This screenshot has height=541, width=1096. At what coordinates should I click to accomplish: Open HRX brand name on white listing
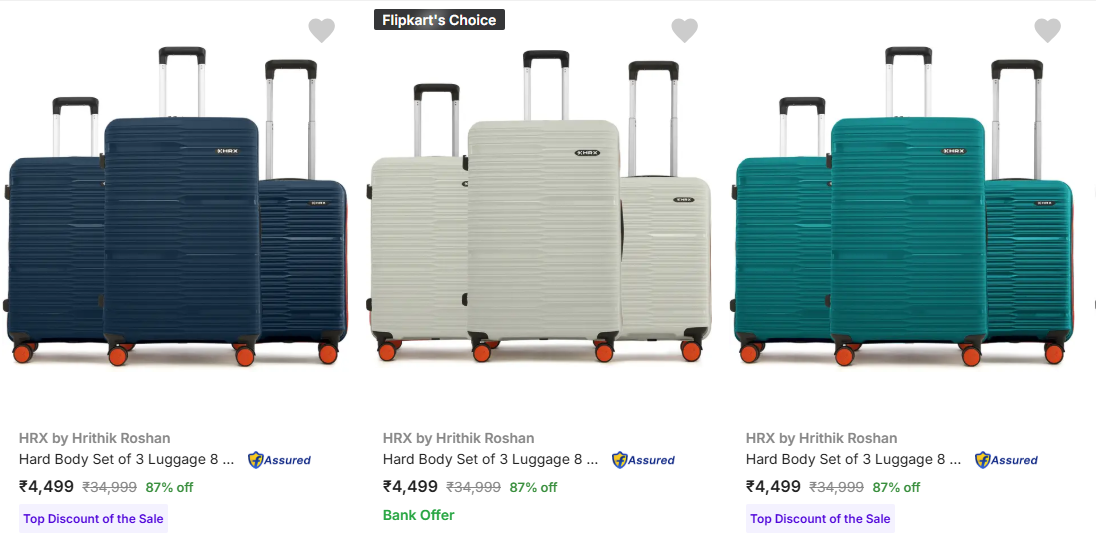click(x=459, y=438)
